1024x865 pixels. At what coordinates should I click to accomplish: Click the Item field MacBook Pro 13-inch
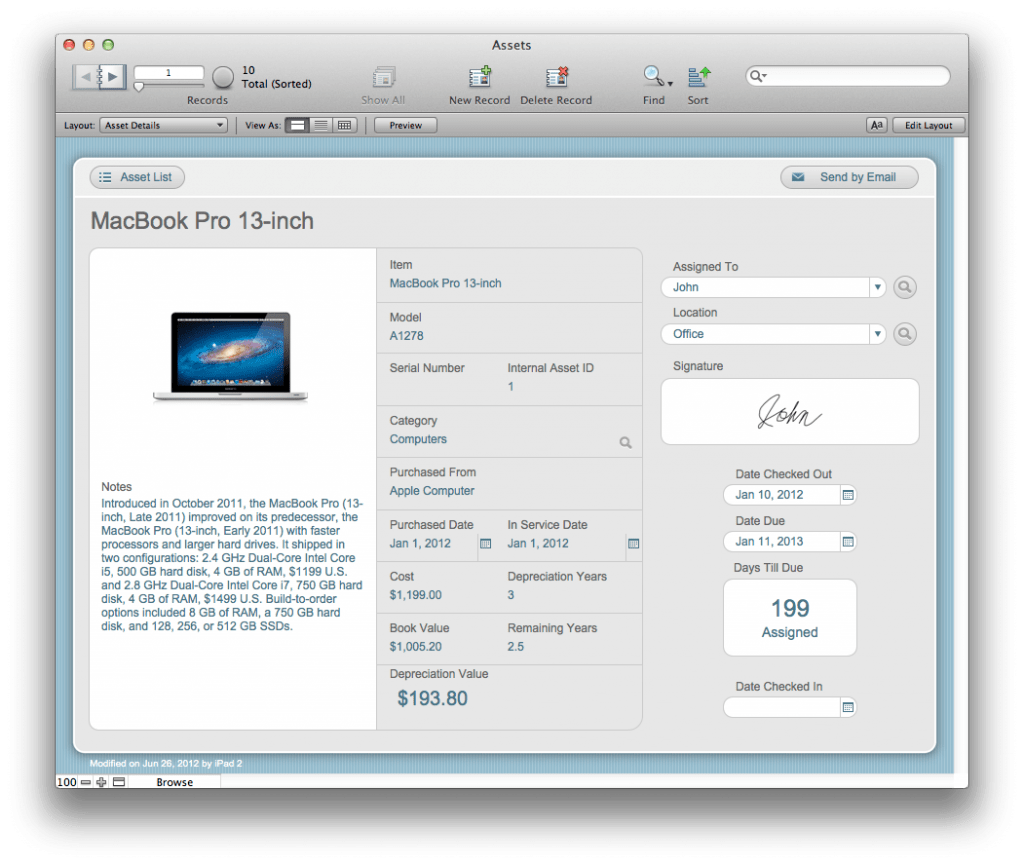click(x=445, y=283)
